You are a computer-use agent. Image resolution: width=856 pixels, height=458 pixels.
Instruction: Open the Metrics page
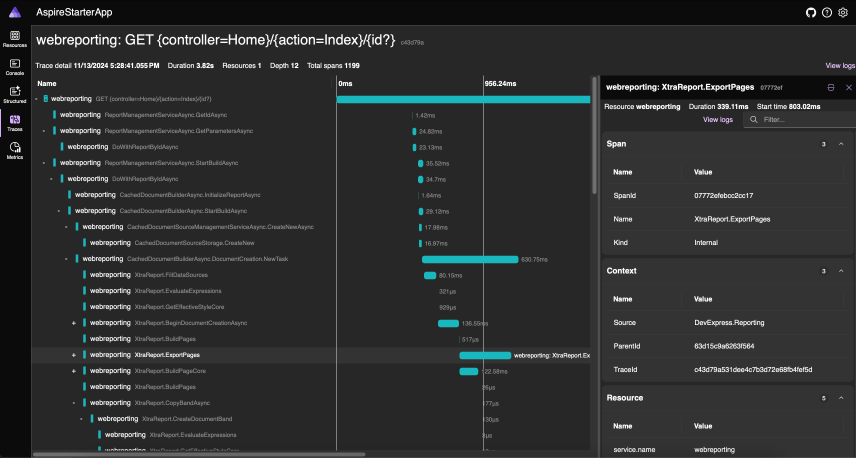coord(14,150)
